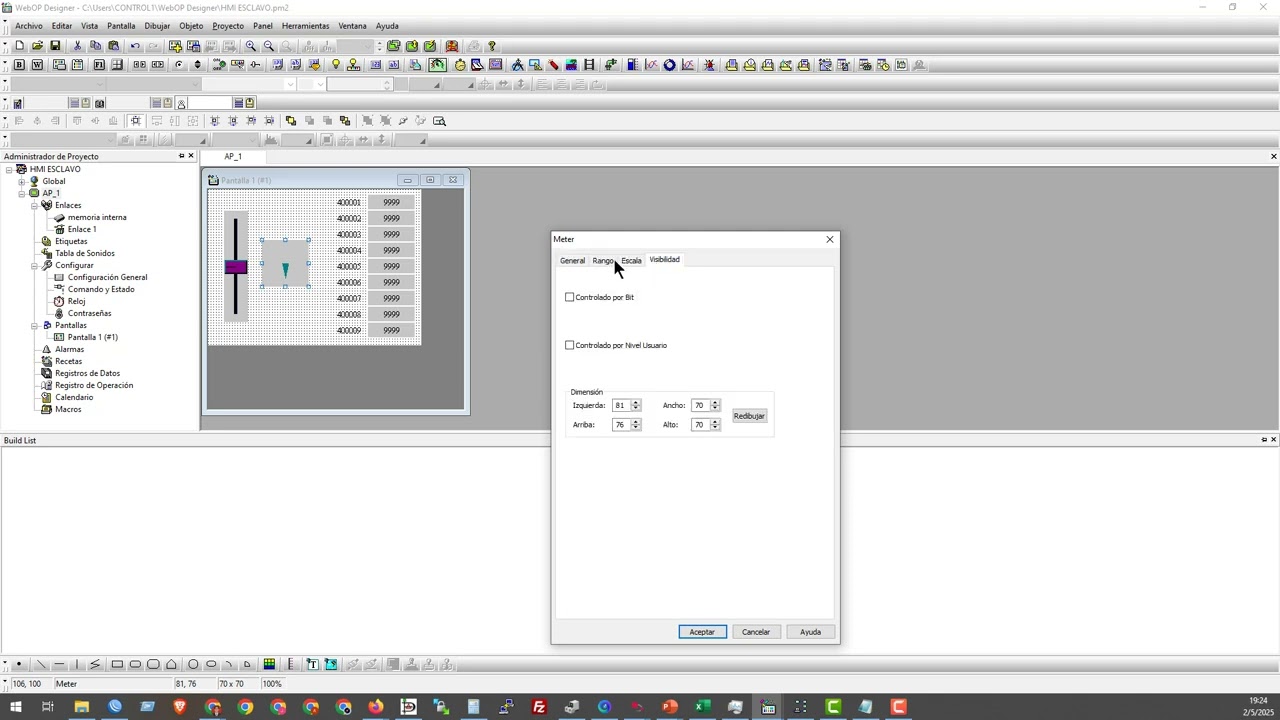The width and height of the screenshot is (1280, 720).
Task: Click the 9999 field beside 400001
Action: coord(391,202)
